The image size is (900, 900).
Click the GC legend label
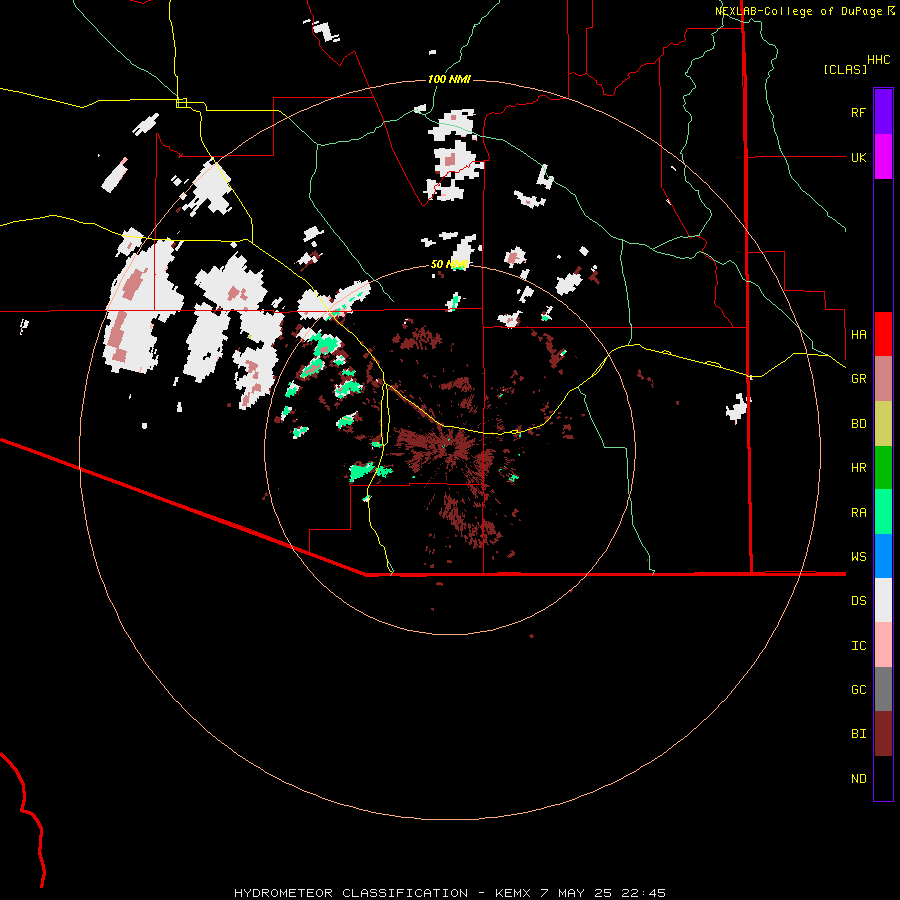(x=858, y=689)
